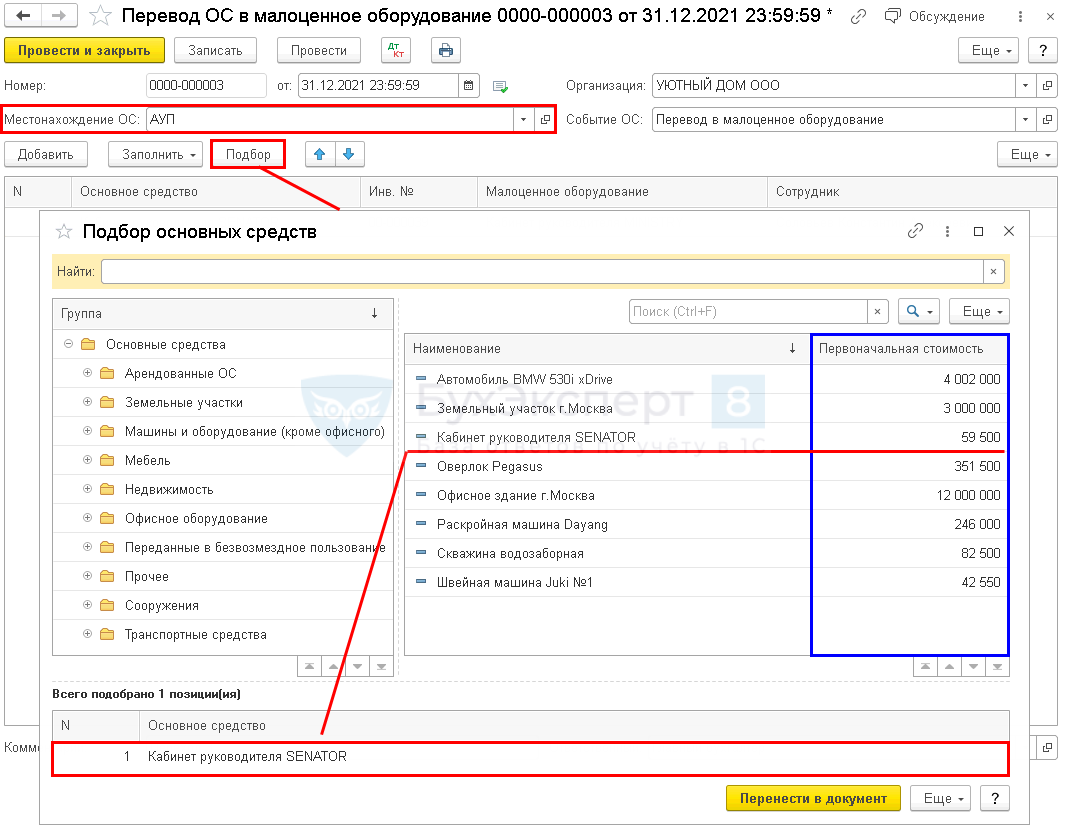Screen dimensions: 1067x832
Task: Click the printer icon in toolbar
Action: [x=446, y=51]
